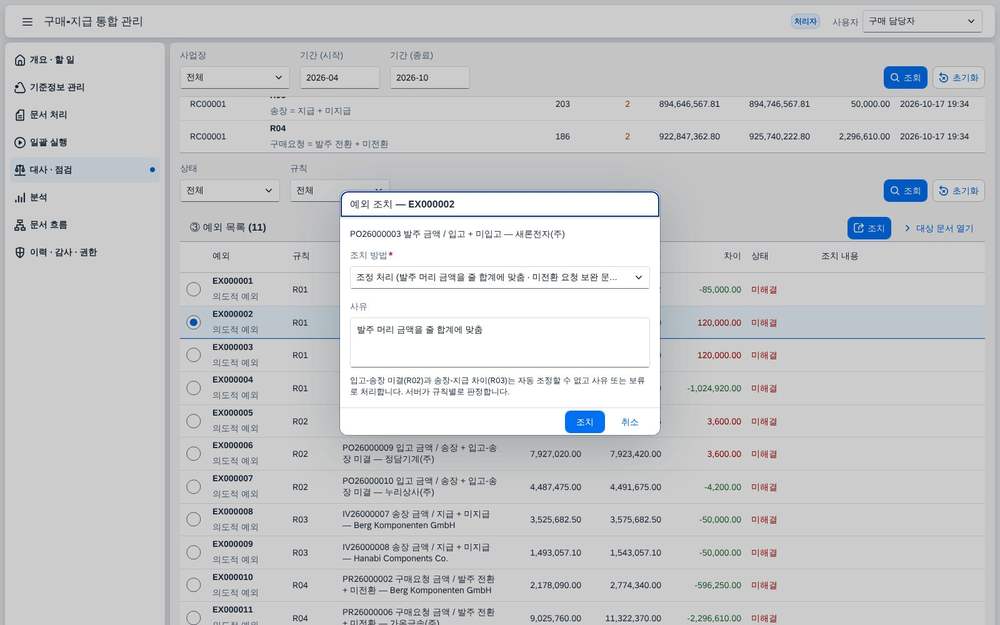The image size is (1000, 625).
Task: Open 상태 전체 dropdown
Action: pos(229,190)
